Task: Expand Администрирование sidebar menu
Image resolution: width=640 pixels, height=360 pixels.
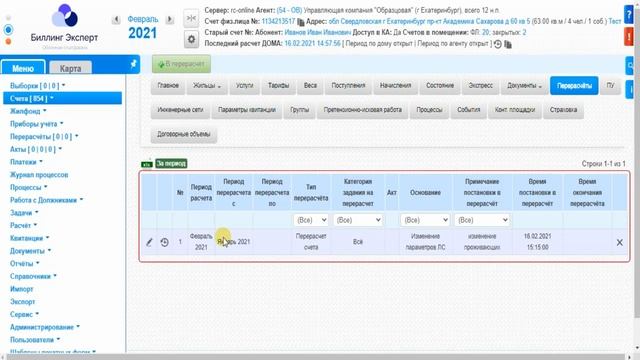Action: click(x=45, y=327)
